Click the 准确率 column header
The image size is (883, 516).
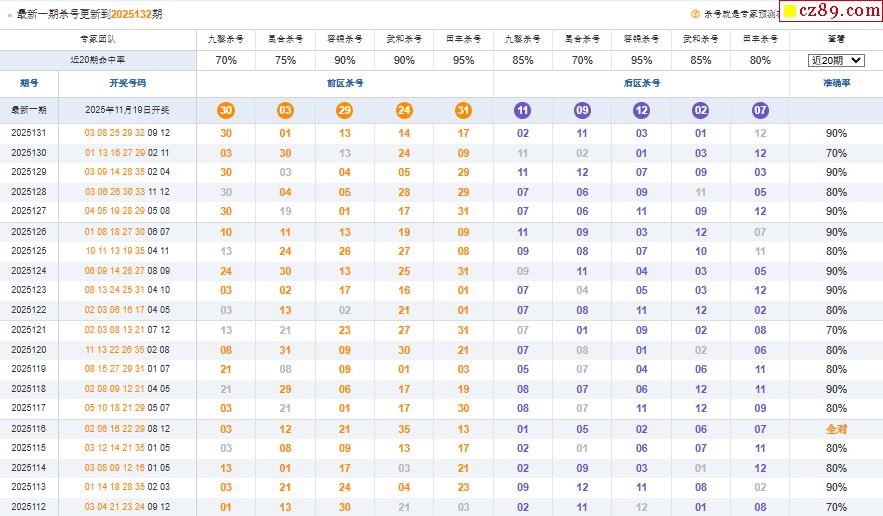(x=836, y=84)
